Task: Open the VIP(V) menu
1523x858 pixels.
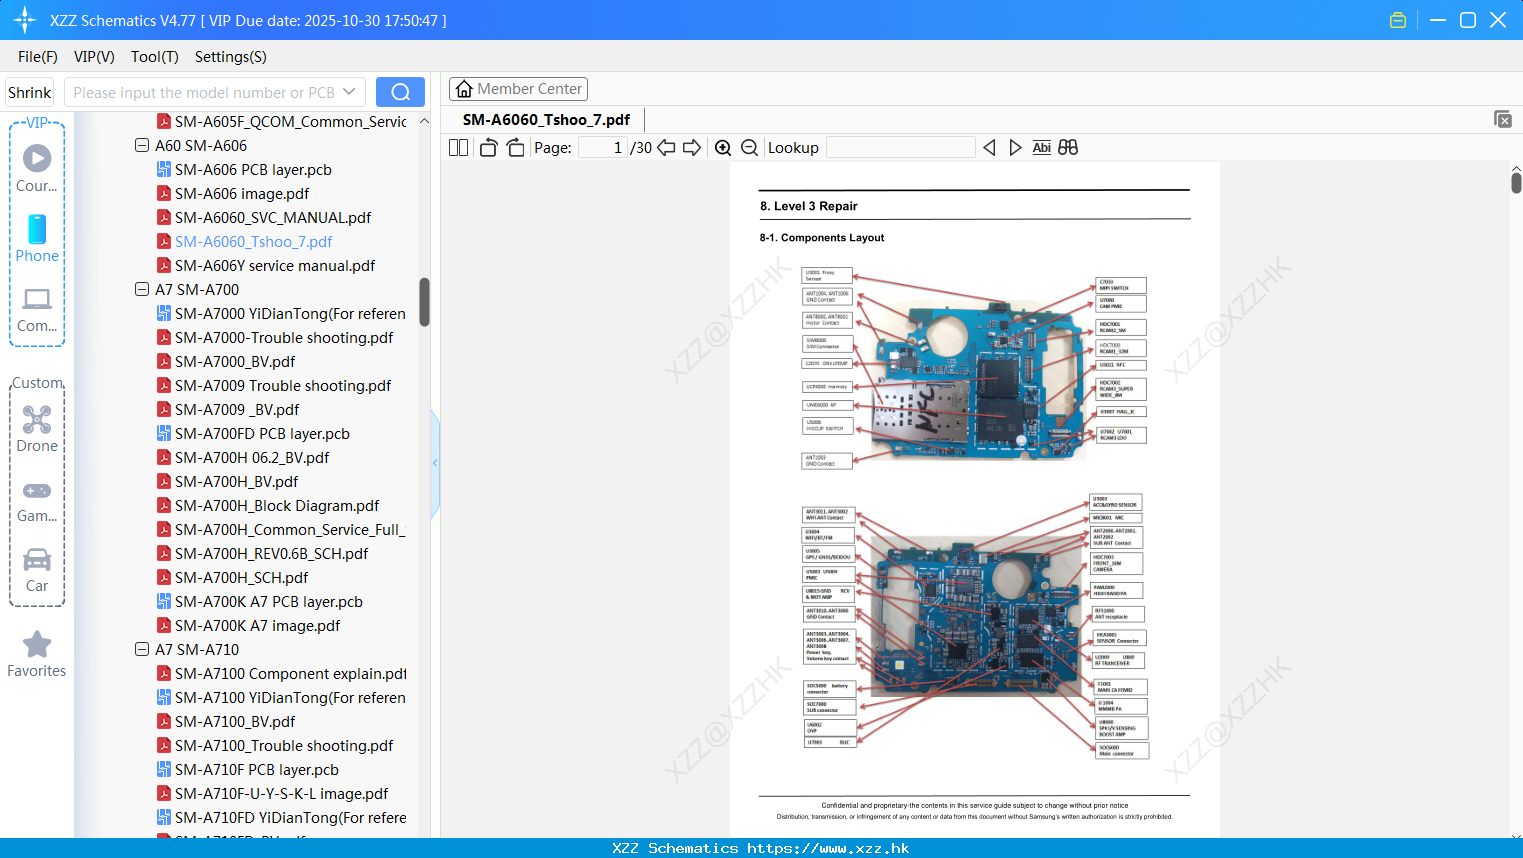Action: click(94, 57)
